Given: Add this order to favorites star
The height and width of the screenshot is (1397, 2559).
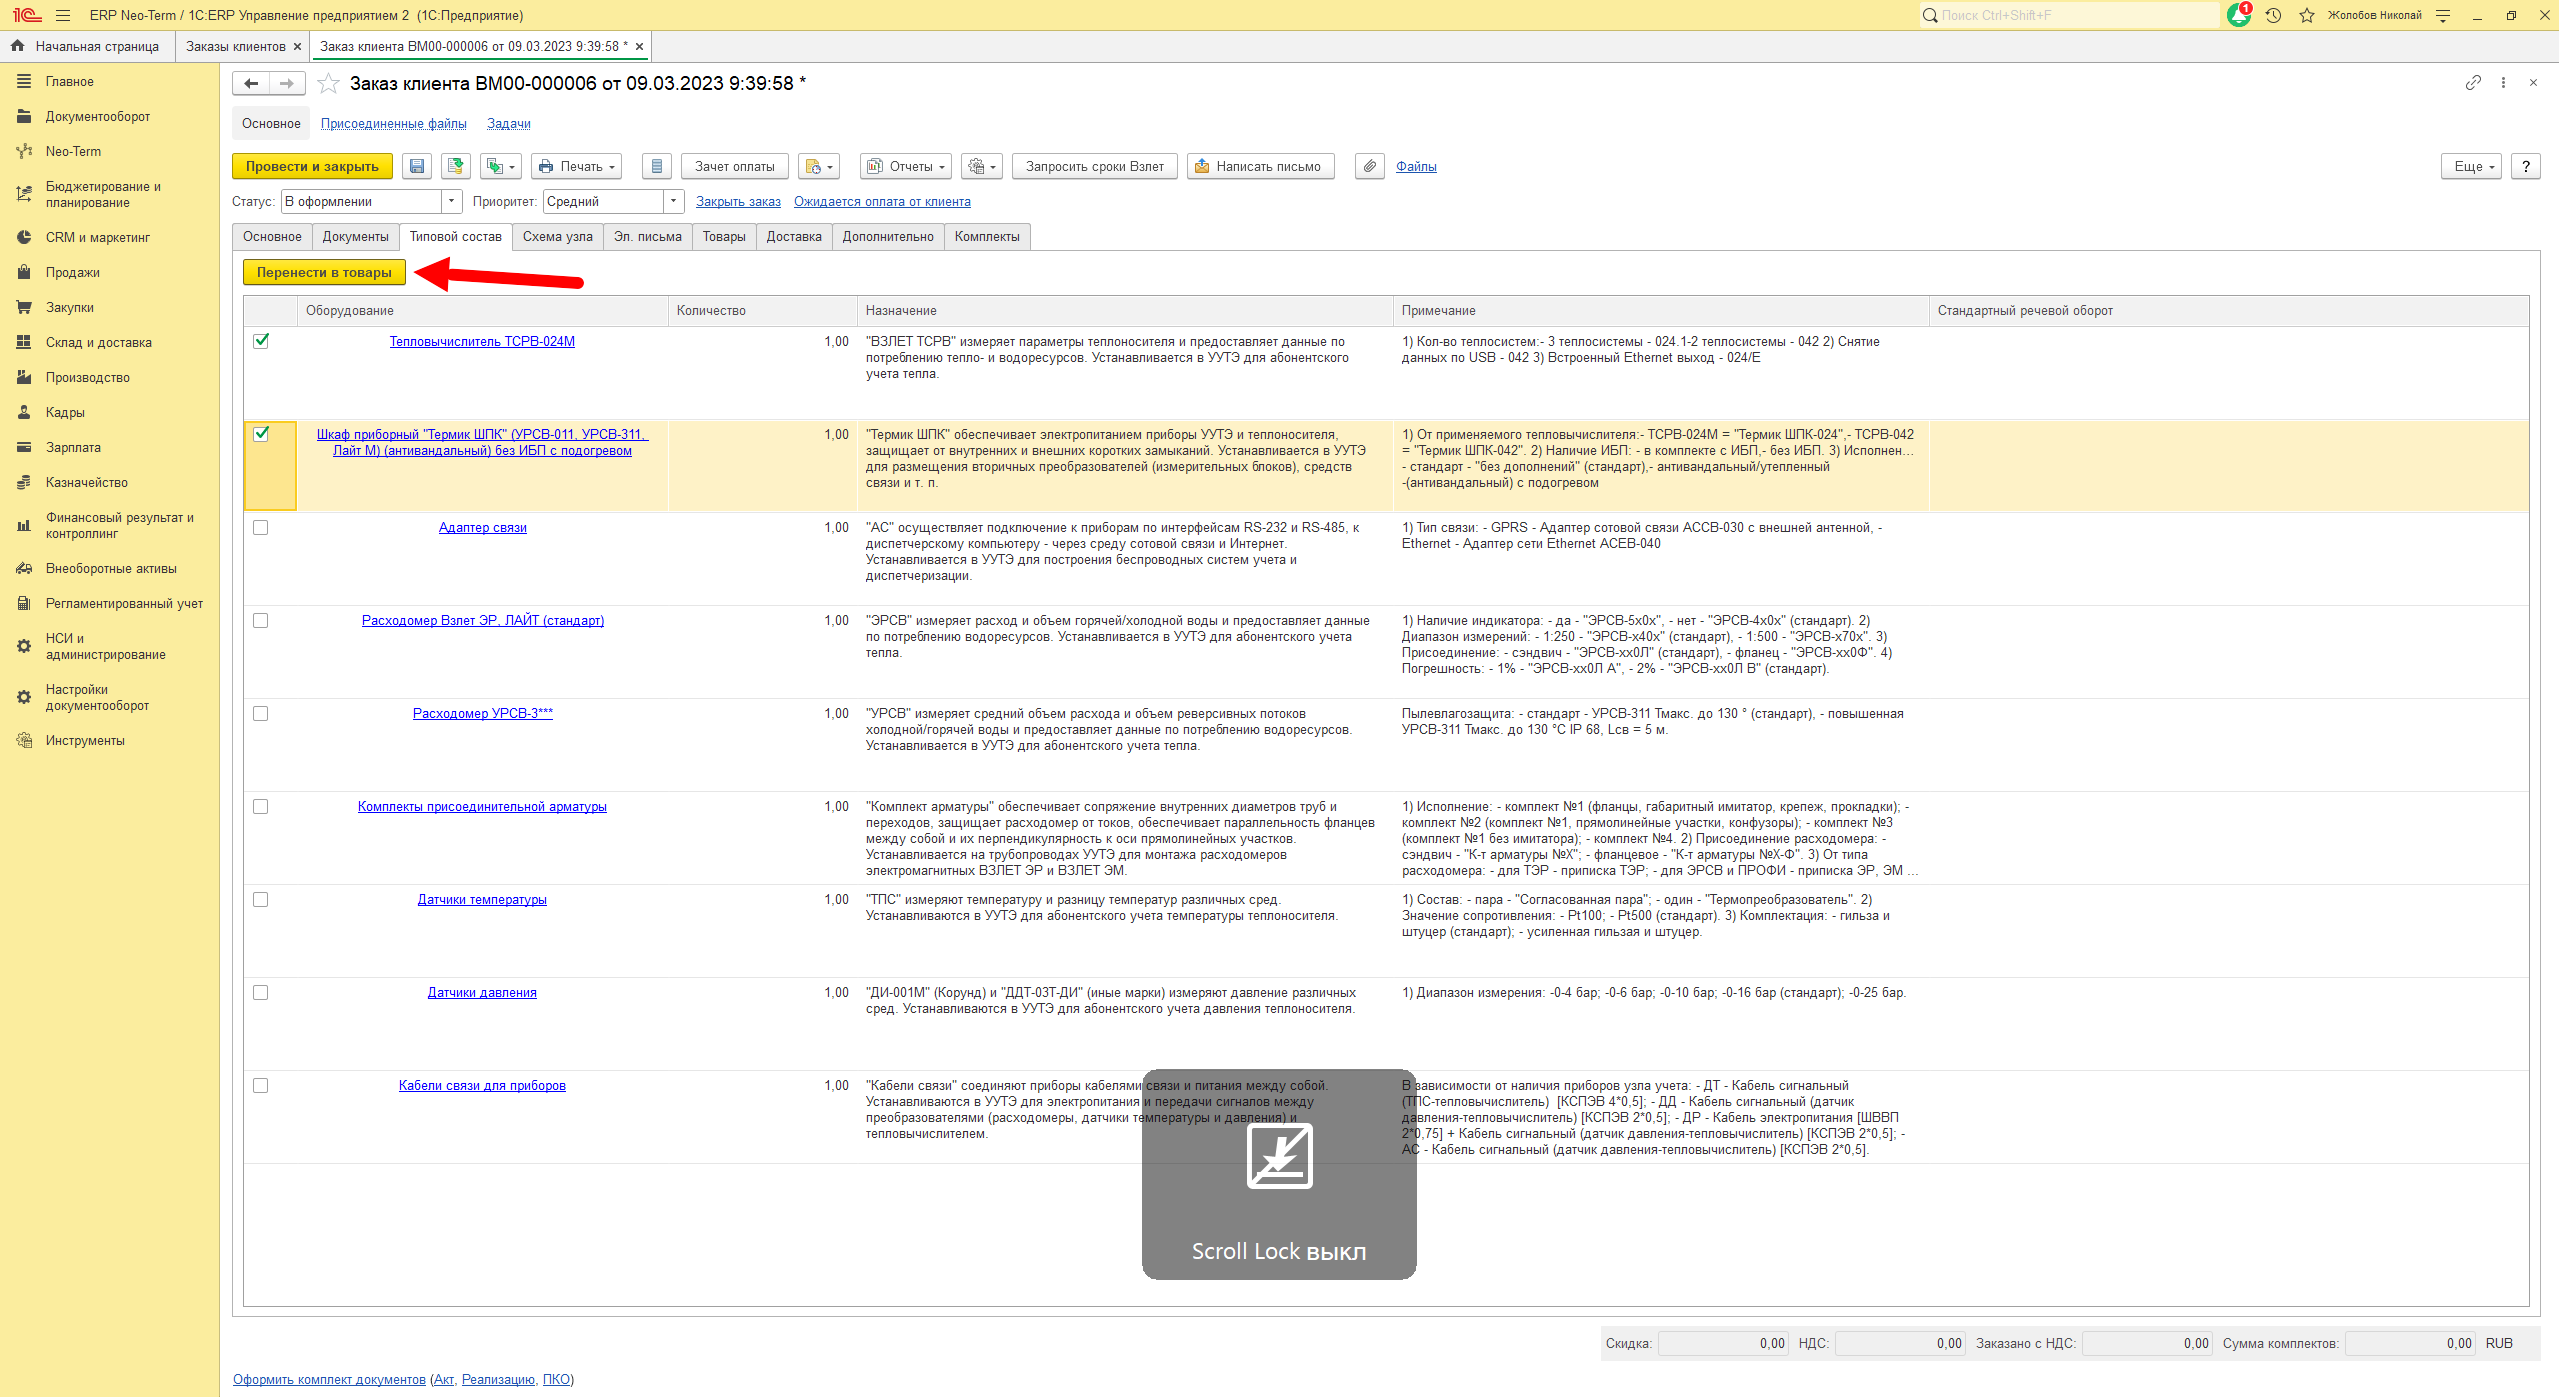Looking at the screenshot, I should click(x=328, y=83).
